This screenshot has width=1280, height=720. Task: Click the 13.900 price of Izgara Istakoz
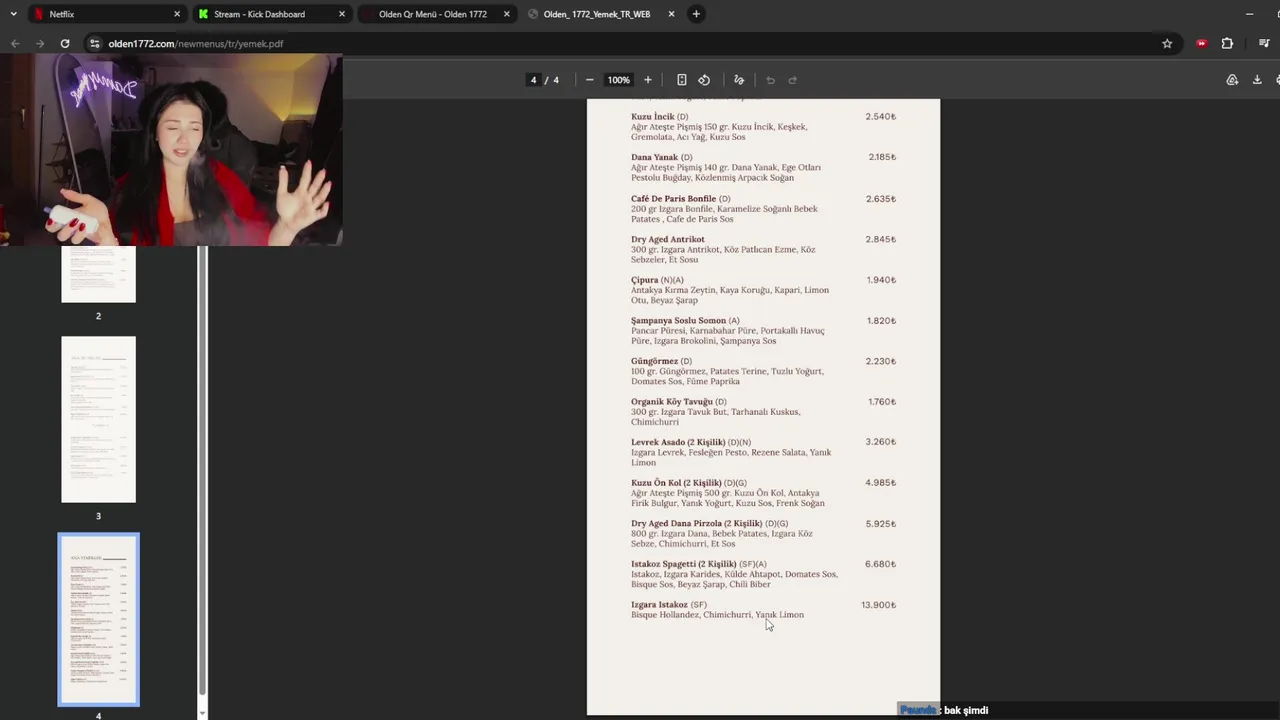point(878,605)
